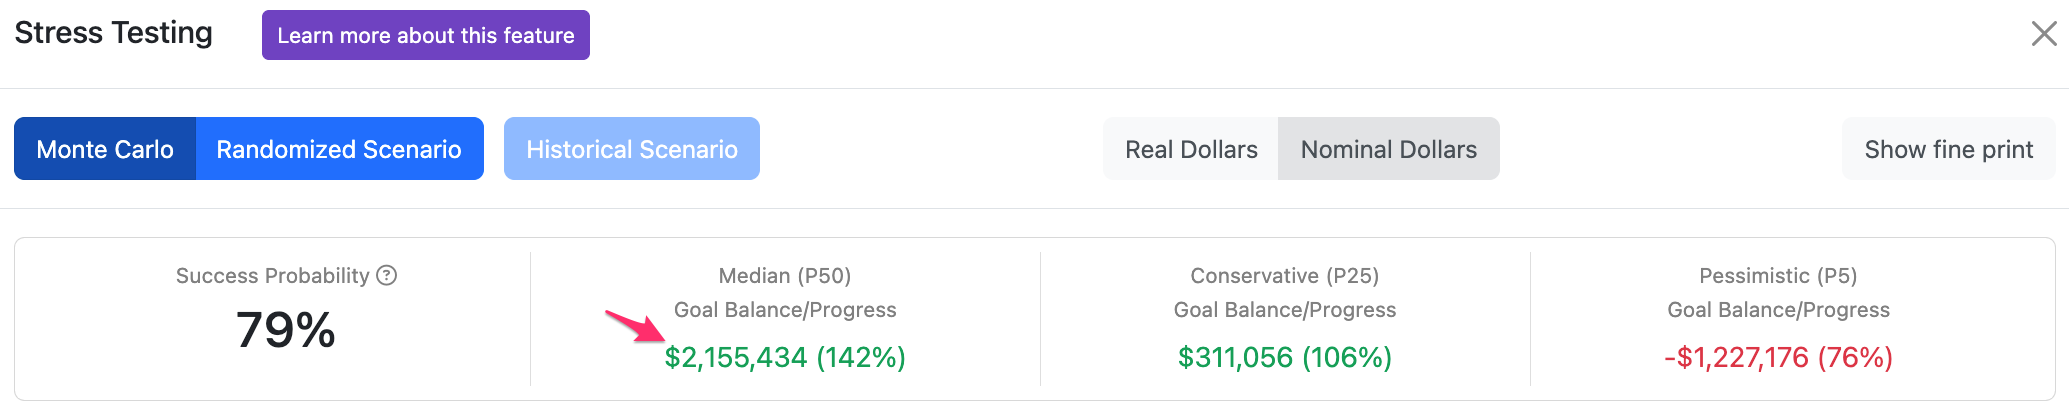Image resolution: width=2069 pixels, height=414 pixels.
Task: Click the Success Probability label
Action: coord(273,275)
